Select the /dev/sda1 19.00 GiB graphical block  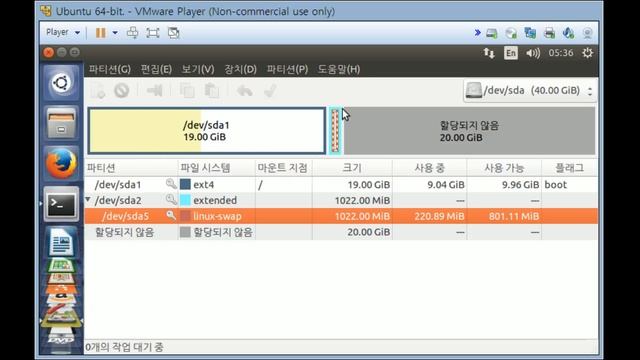pyautogui.click(x=207, y=131)
